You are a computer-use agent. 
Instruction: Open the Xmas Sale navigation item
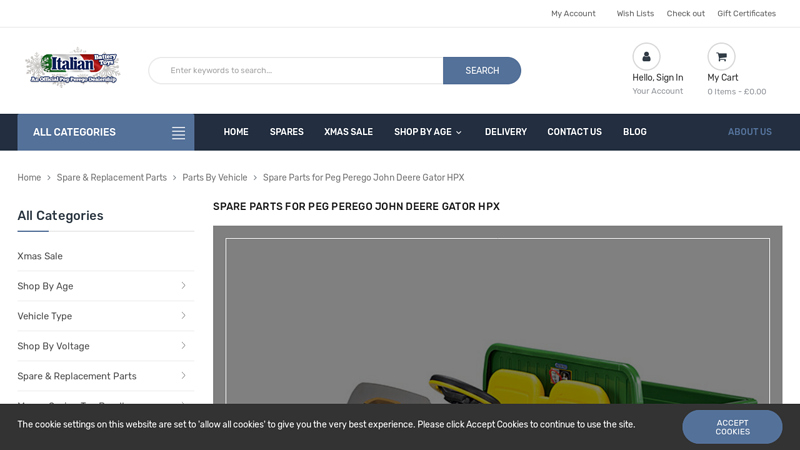click(348, 132)
